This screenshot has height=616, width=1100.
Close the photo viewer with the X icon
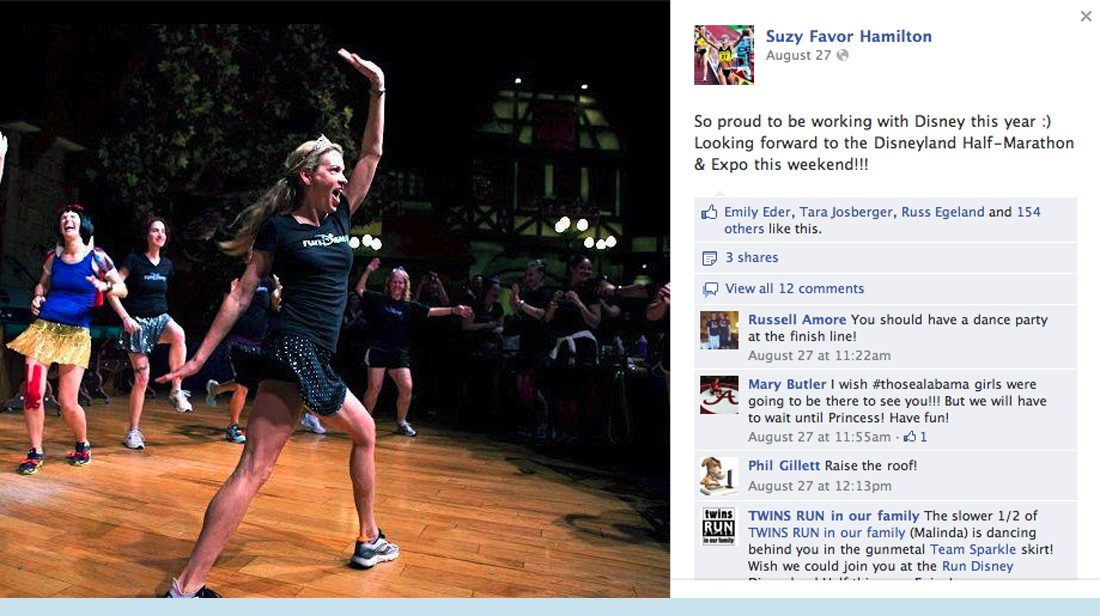coord(1085,16)
